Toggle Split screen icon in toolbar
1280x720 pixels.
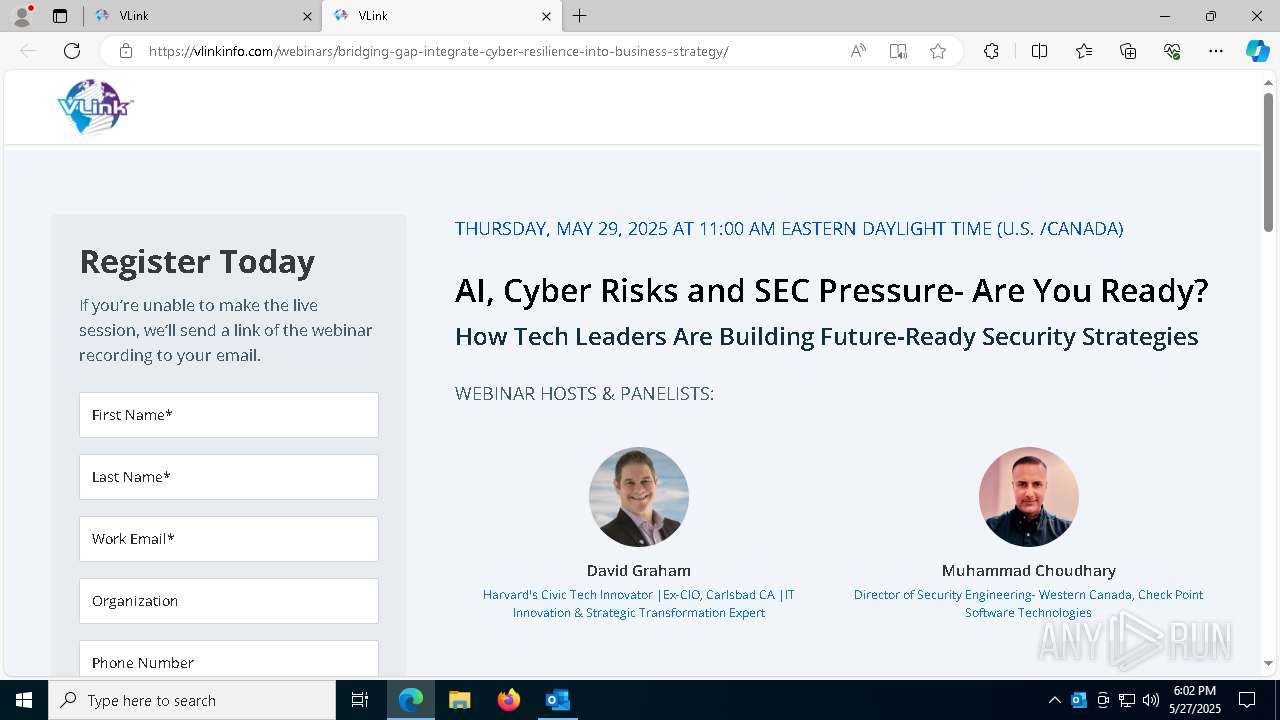tap(1039, 51)
